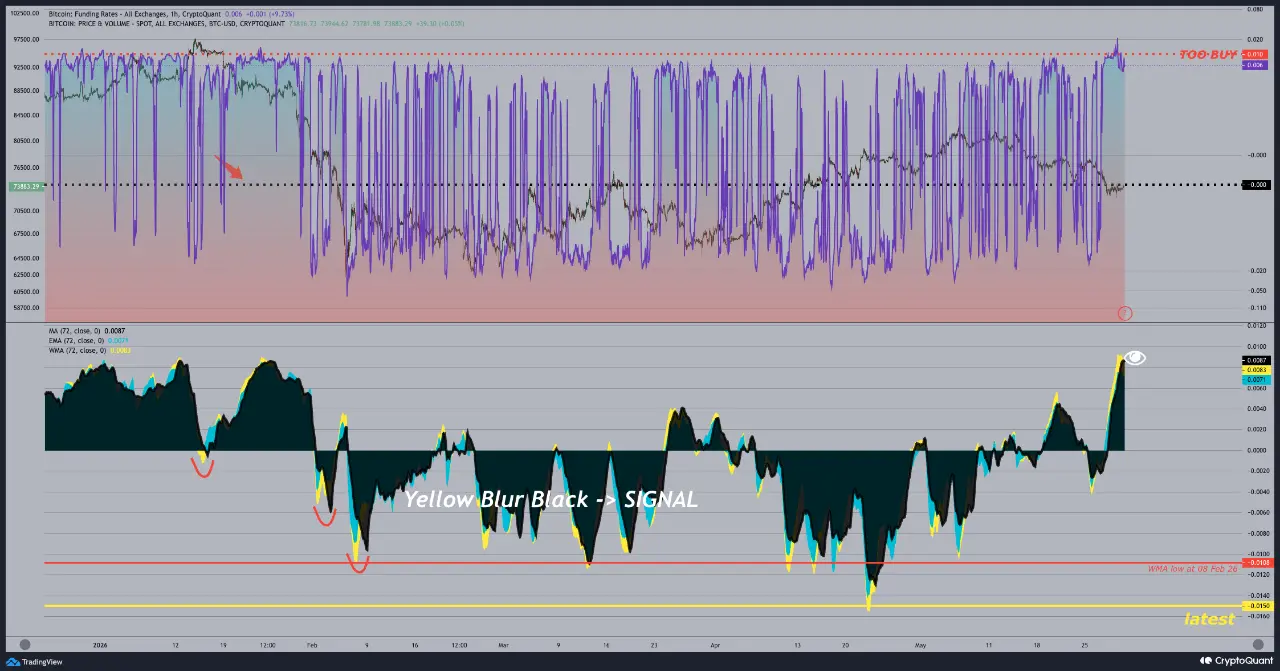1280x671 pixels.
Task: Click the TOO BUY text annotation
Action: [1208, 54]
